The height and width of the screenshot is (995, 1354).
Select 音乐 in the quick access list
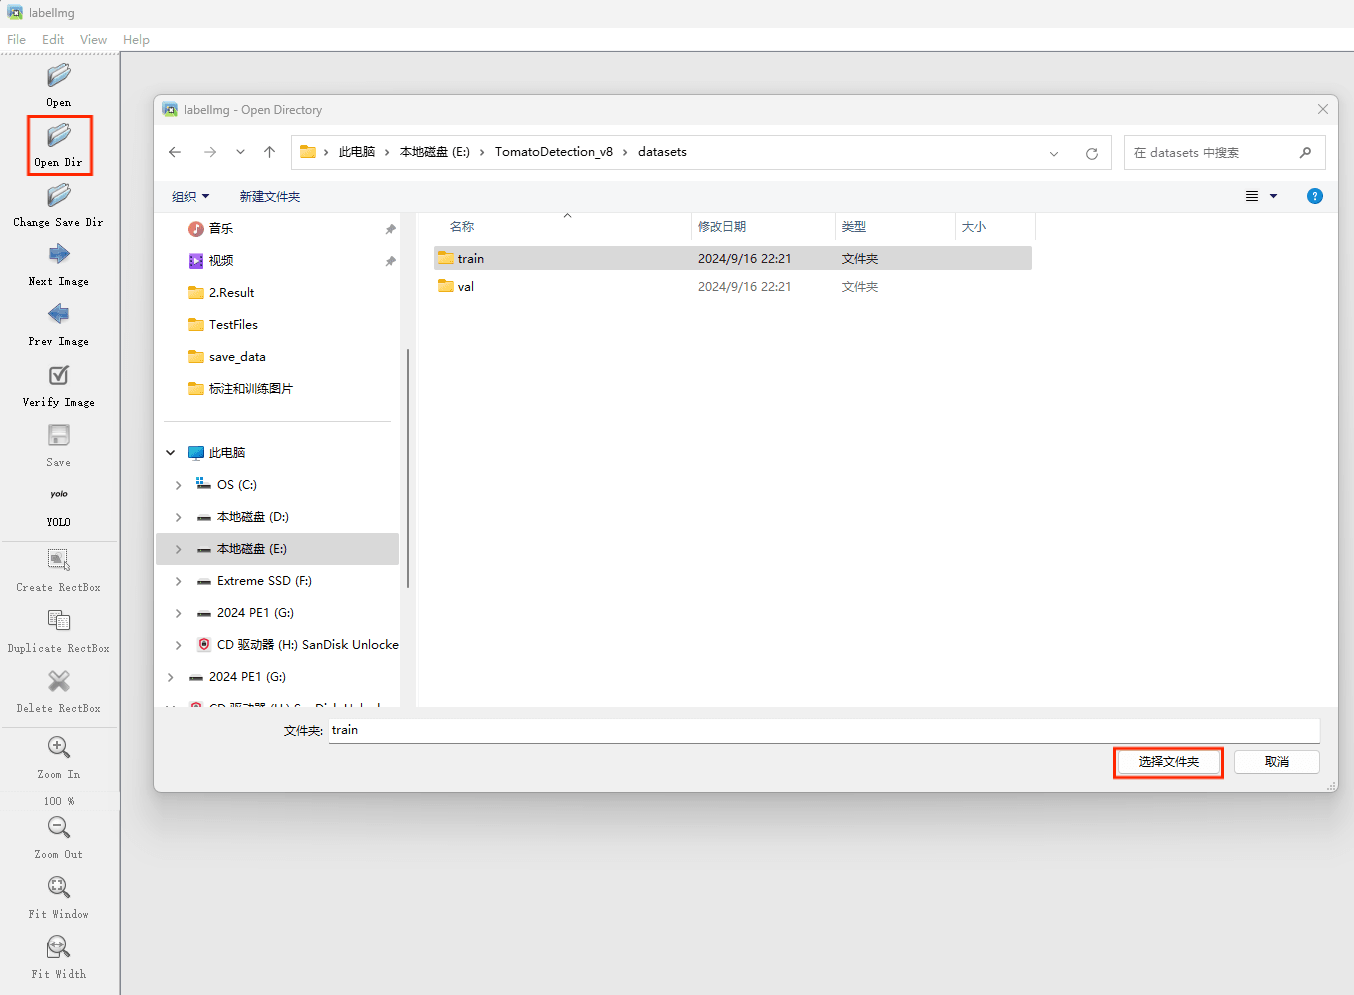point(221,229)
